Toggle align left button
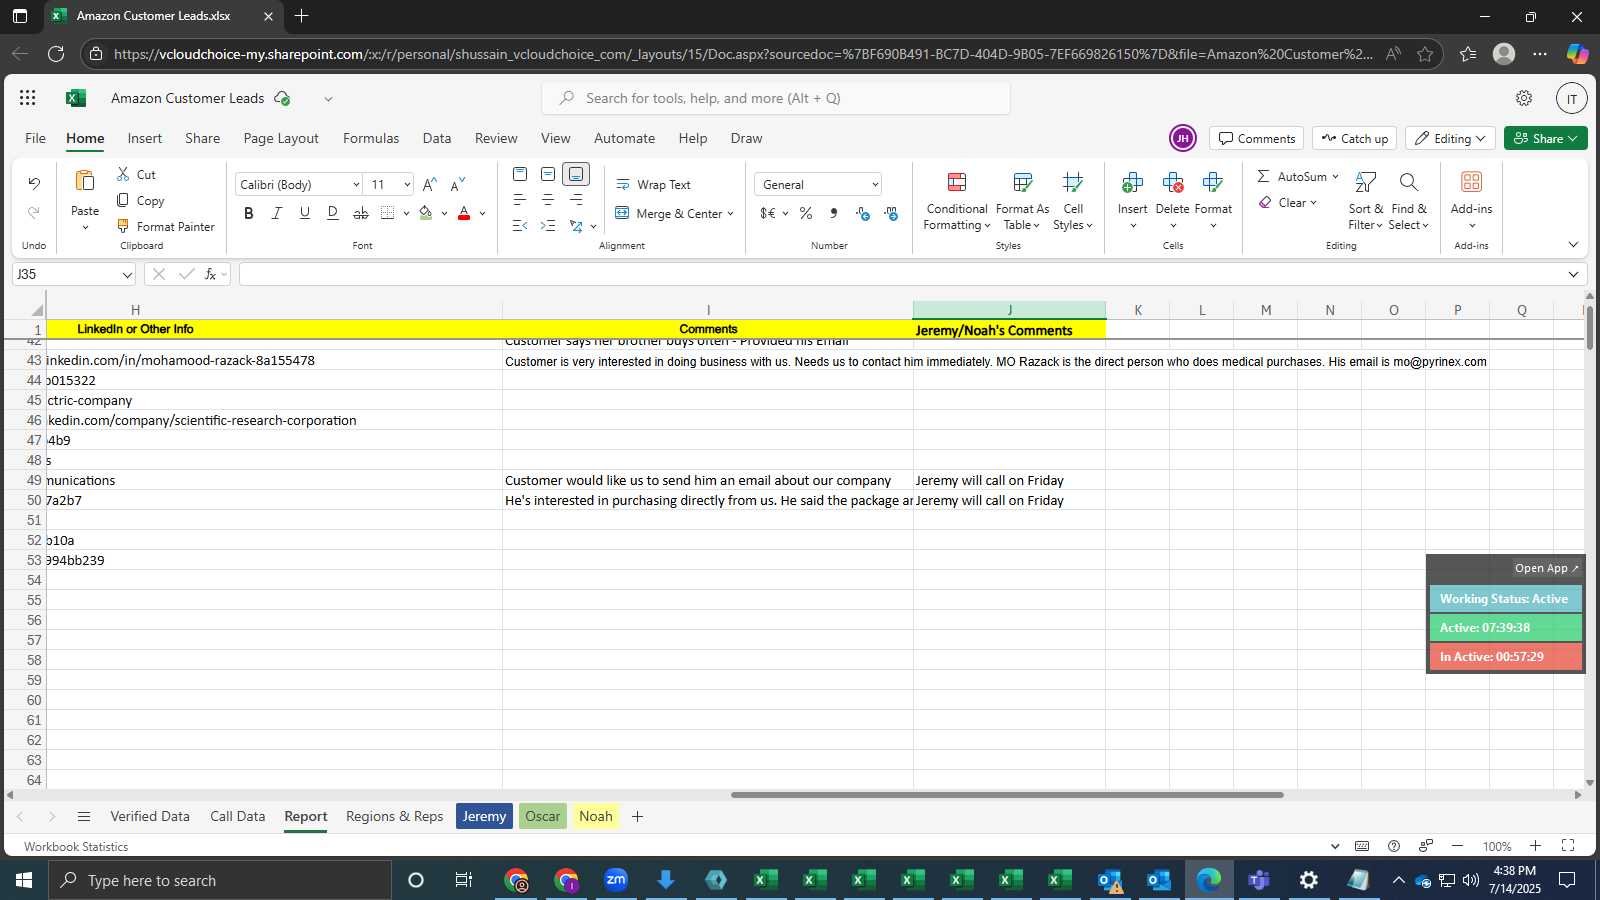The width and height of the screenshot is (1600, 900). point(520,200)
